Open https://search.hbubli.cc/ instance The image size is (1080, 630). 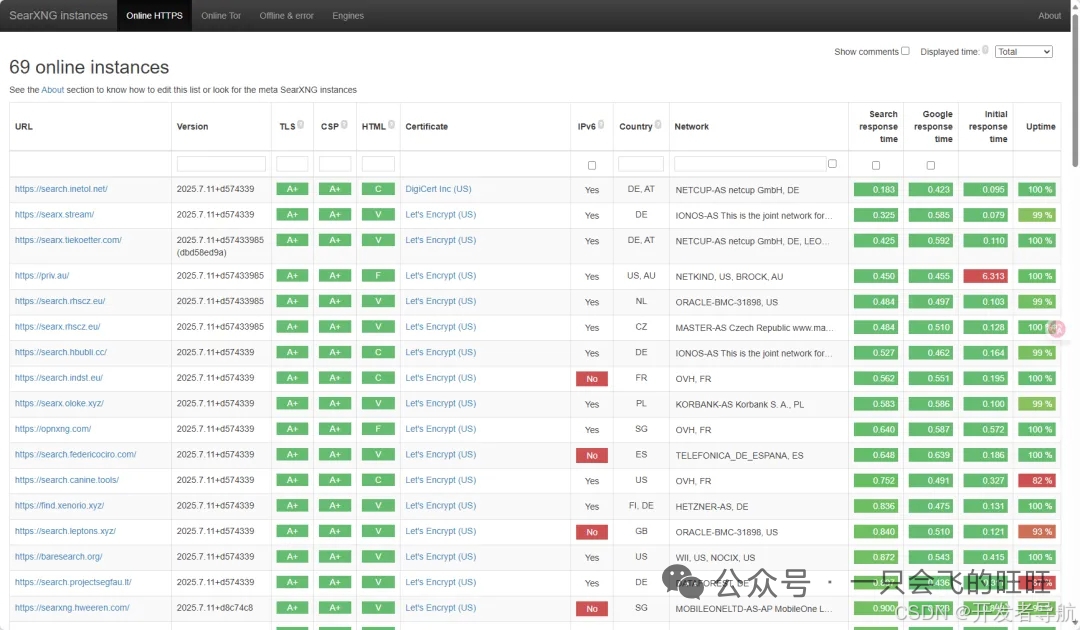point(61,352)
